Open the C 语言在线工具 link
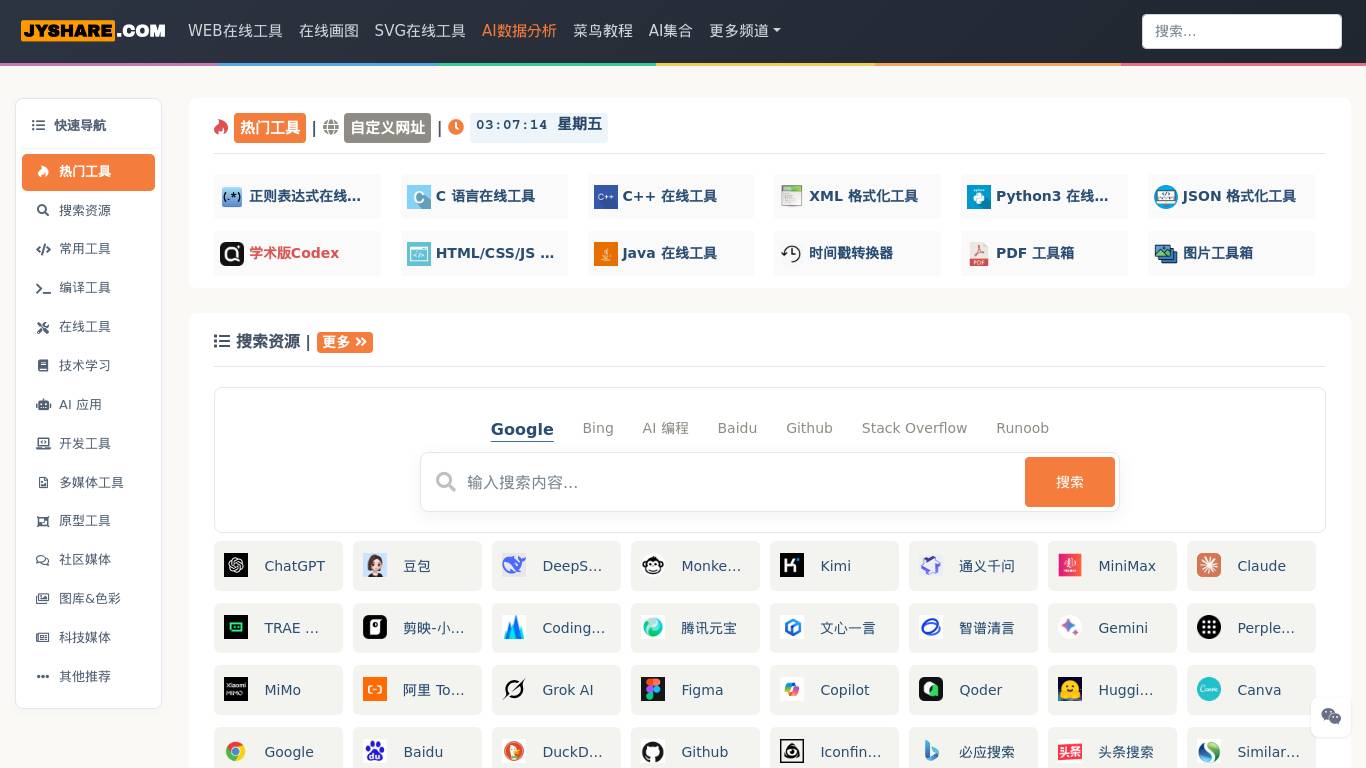 [x=484, y=196]
